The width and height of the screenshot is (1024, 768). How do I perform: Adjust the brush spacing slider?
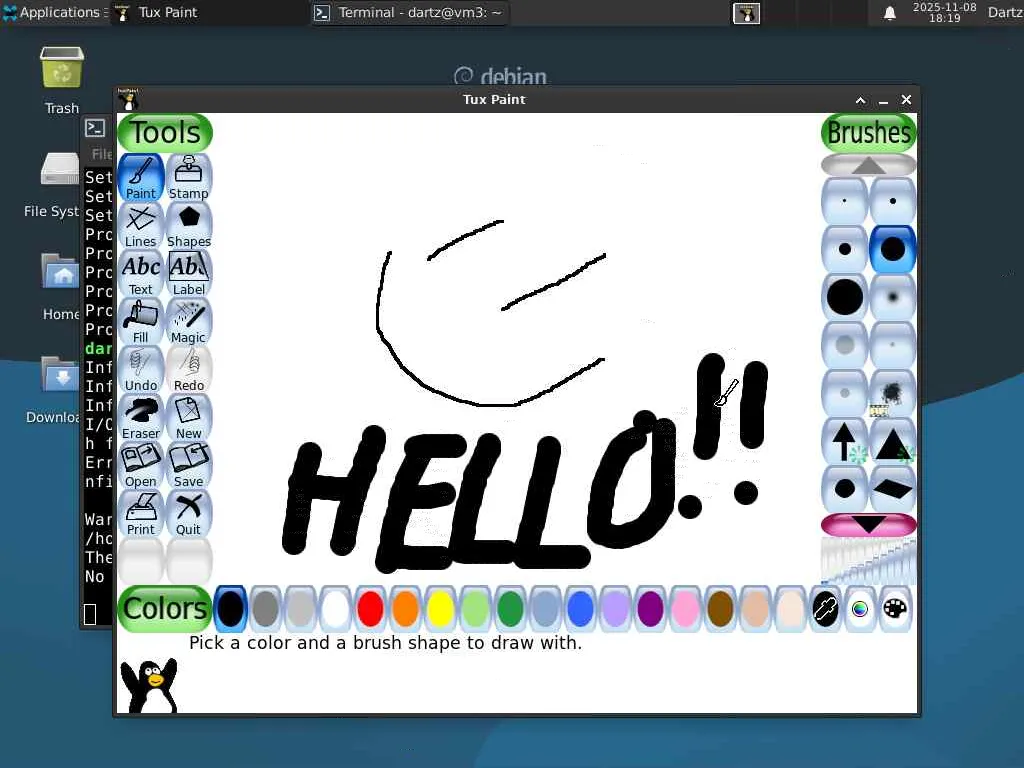(x=869, y=561)
